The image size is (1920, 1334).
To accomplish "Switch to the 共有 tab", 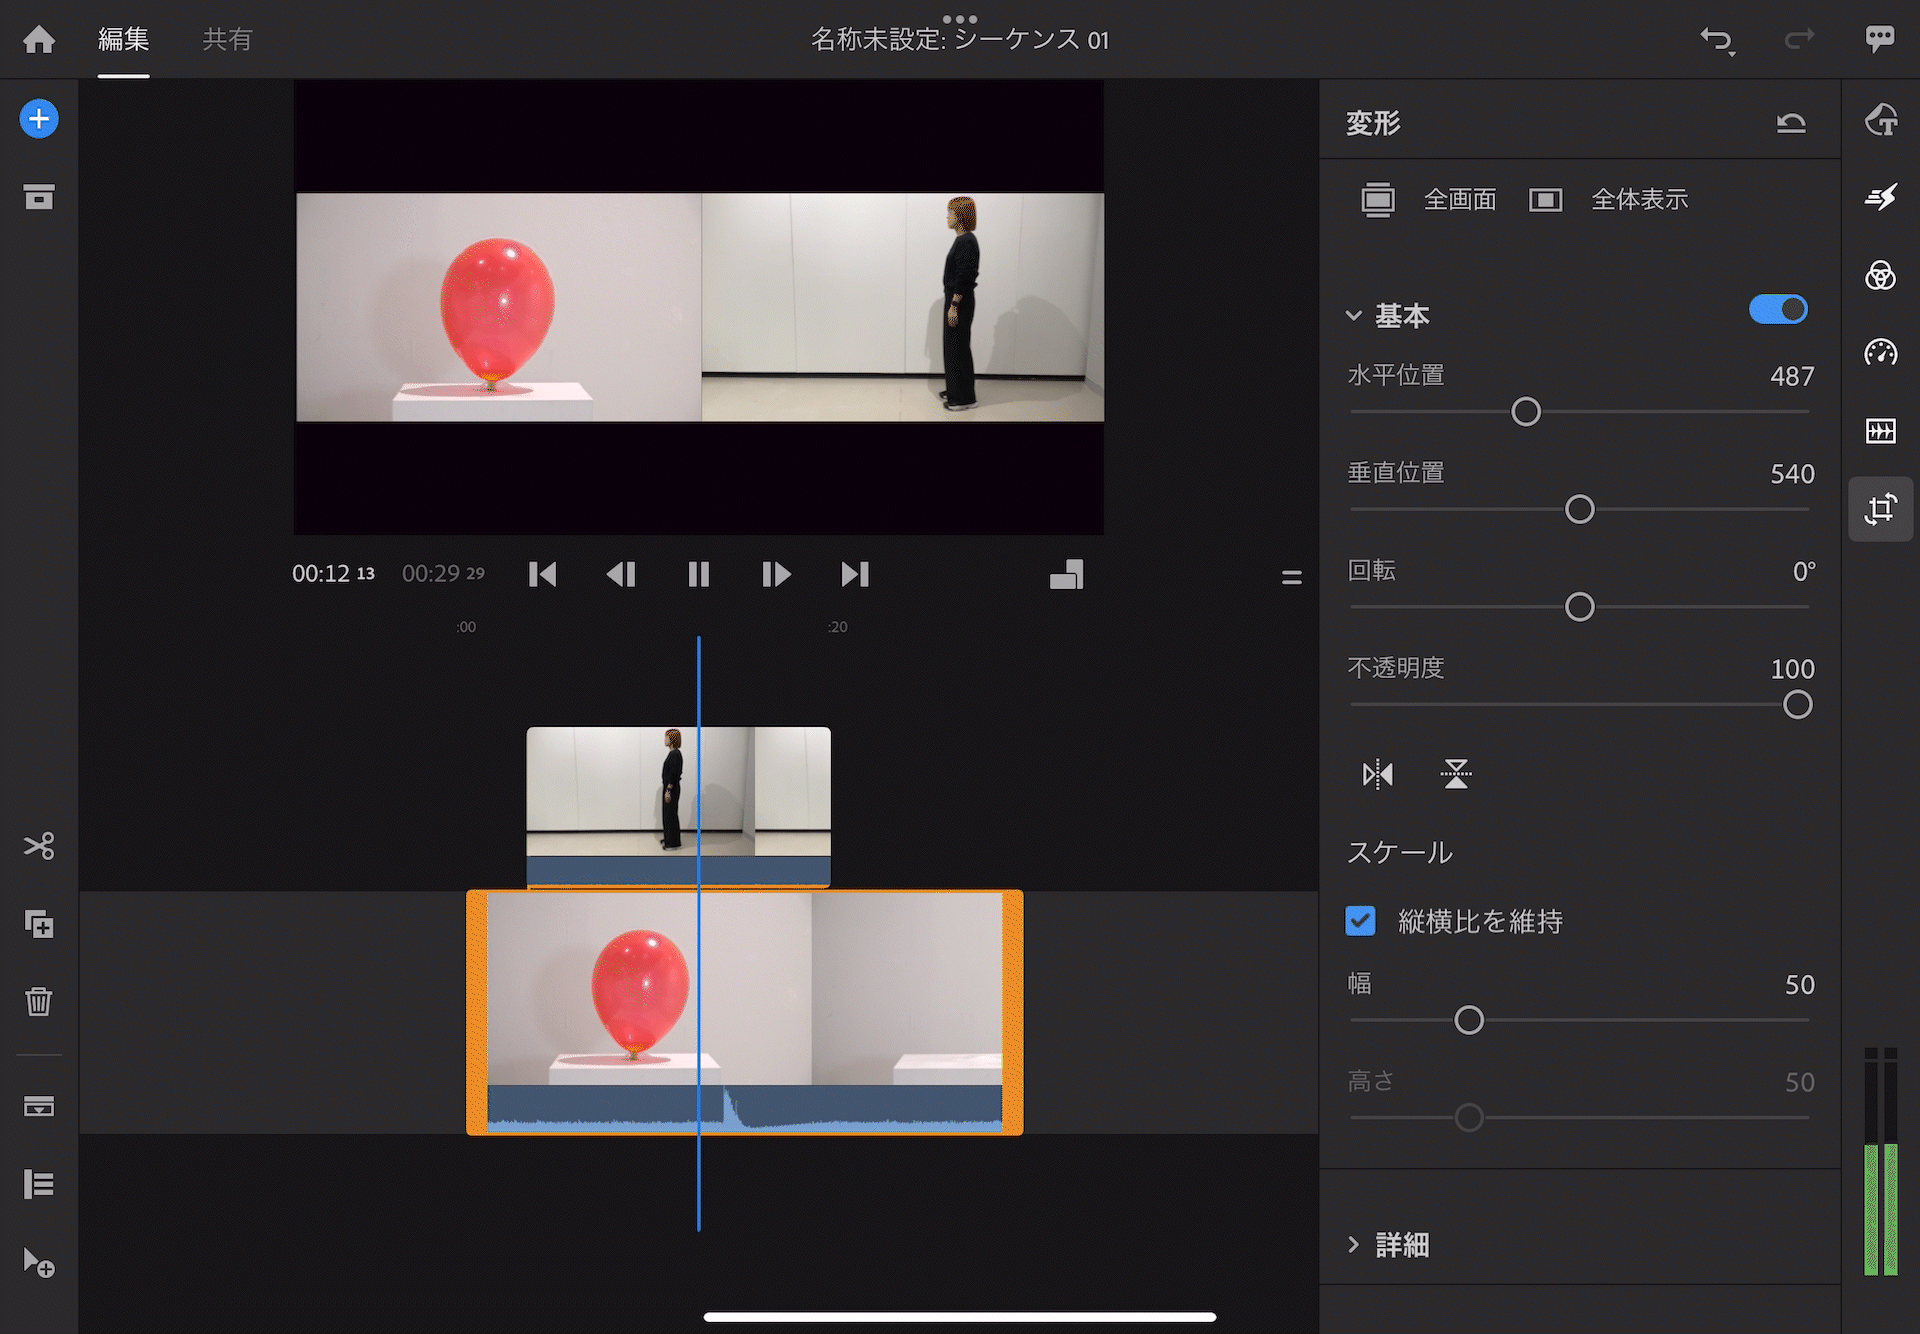I will coord(227,40).
